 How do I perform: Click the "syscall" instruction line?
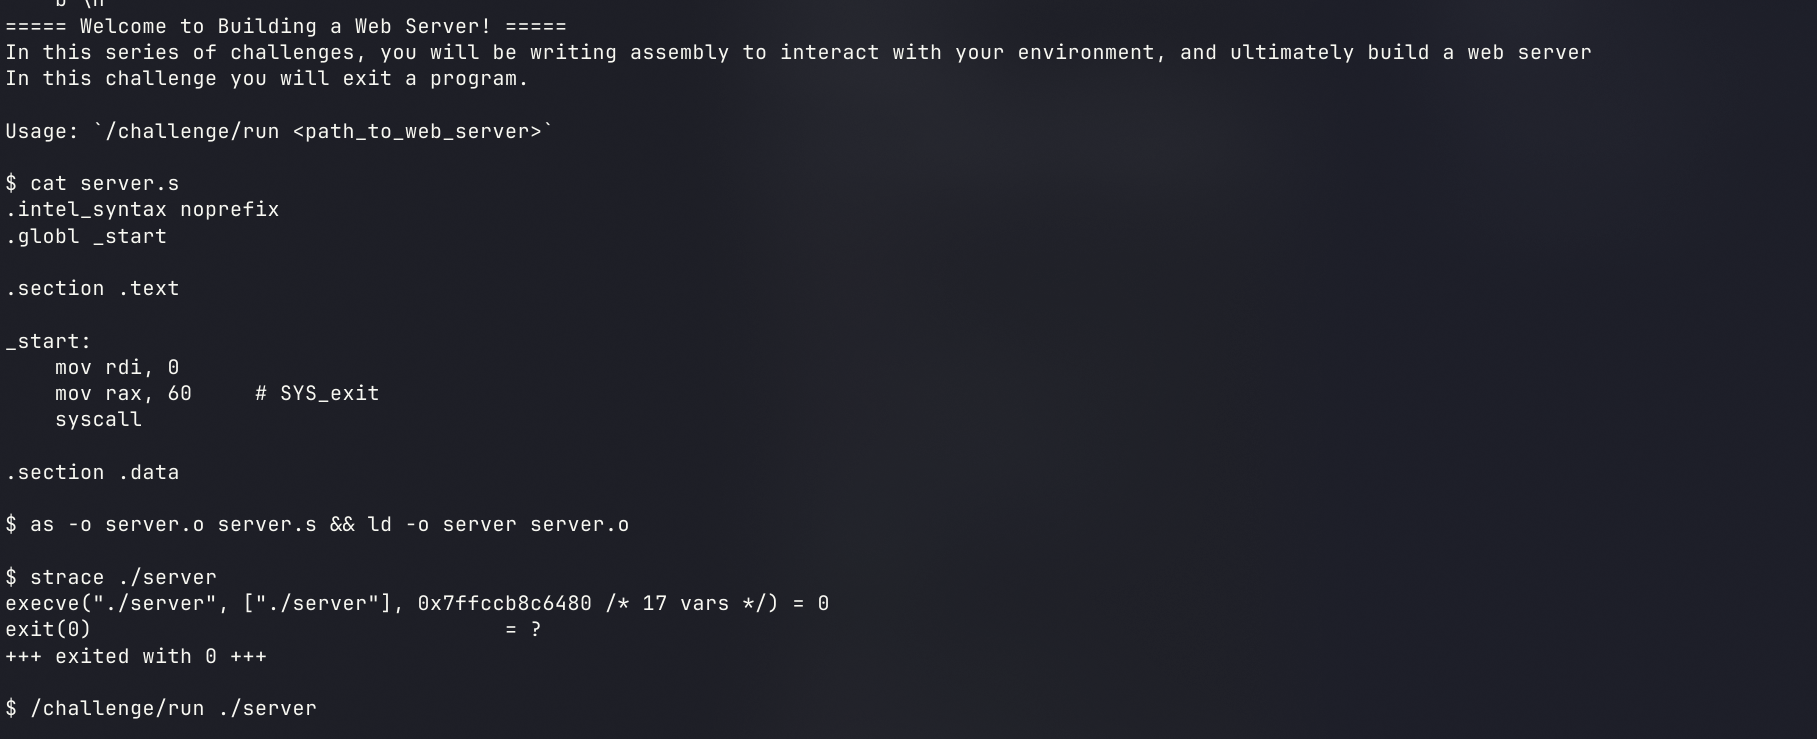(x=98, y=420)
